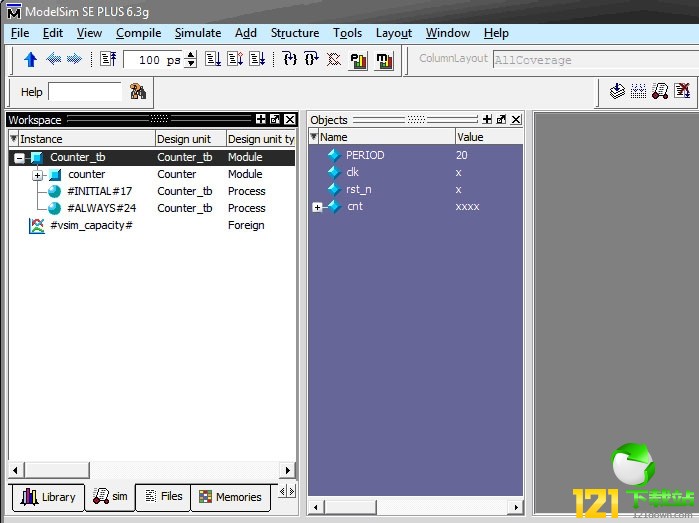
Task: Undock the Workspace pane
Action: [x=275, y=119]
